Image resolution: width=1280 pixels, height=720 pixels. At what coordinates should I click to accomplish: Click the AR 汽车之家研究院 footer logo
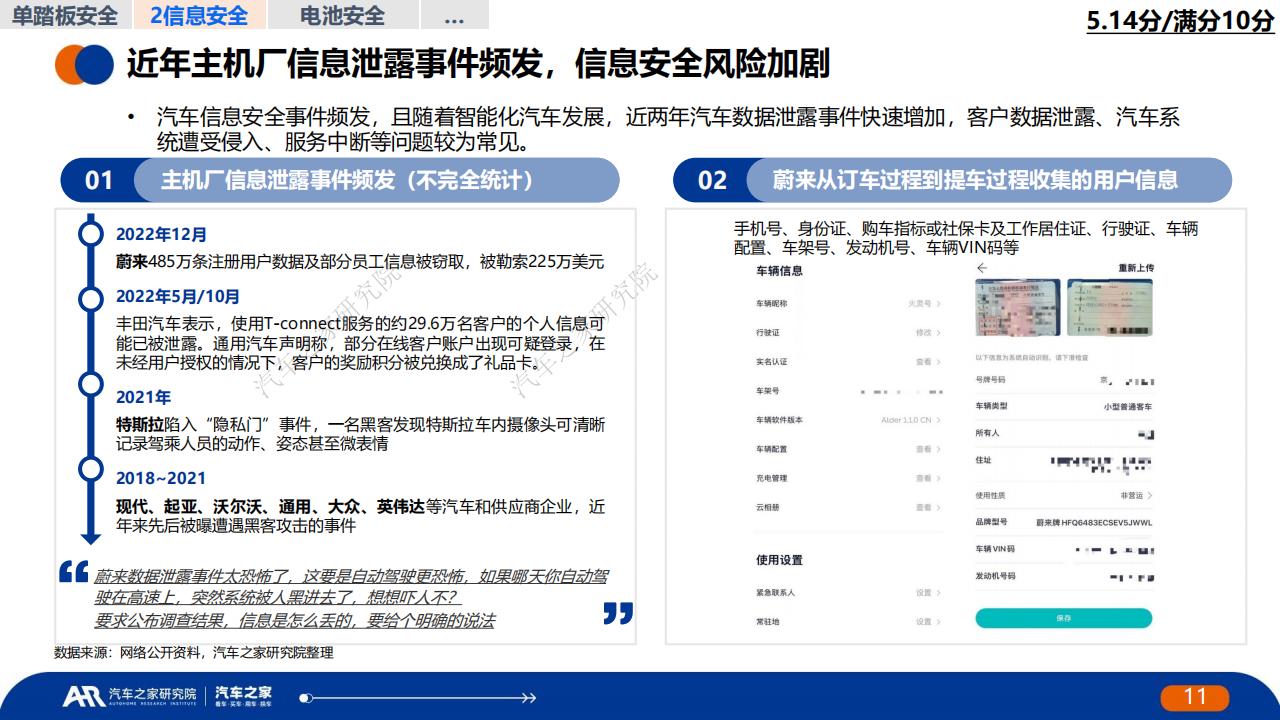(130, 697)
